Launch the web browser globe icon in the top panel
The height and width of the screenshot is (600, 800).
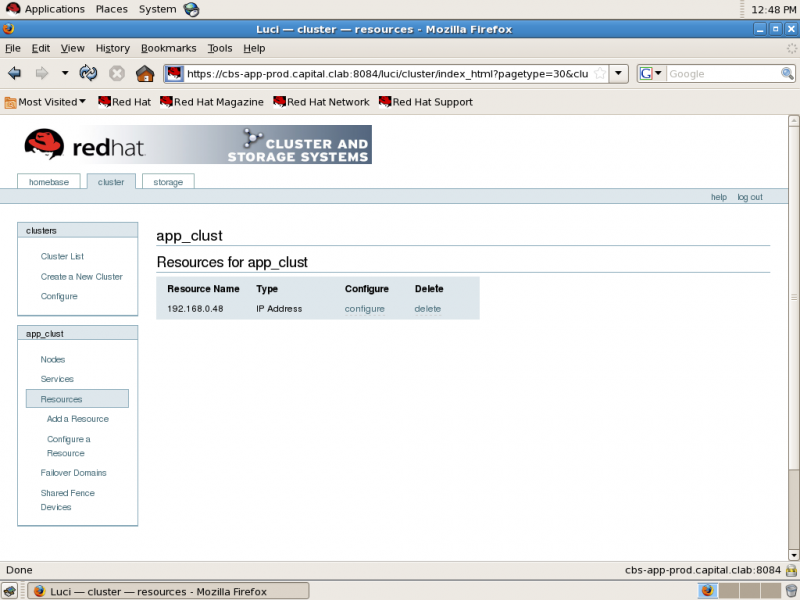pos(191,9)
